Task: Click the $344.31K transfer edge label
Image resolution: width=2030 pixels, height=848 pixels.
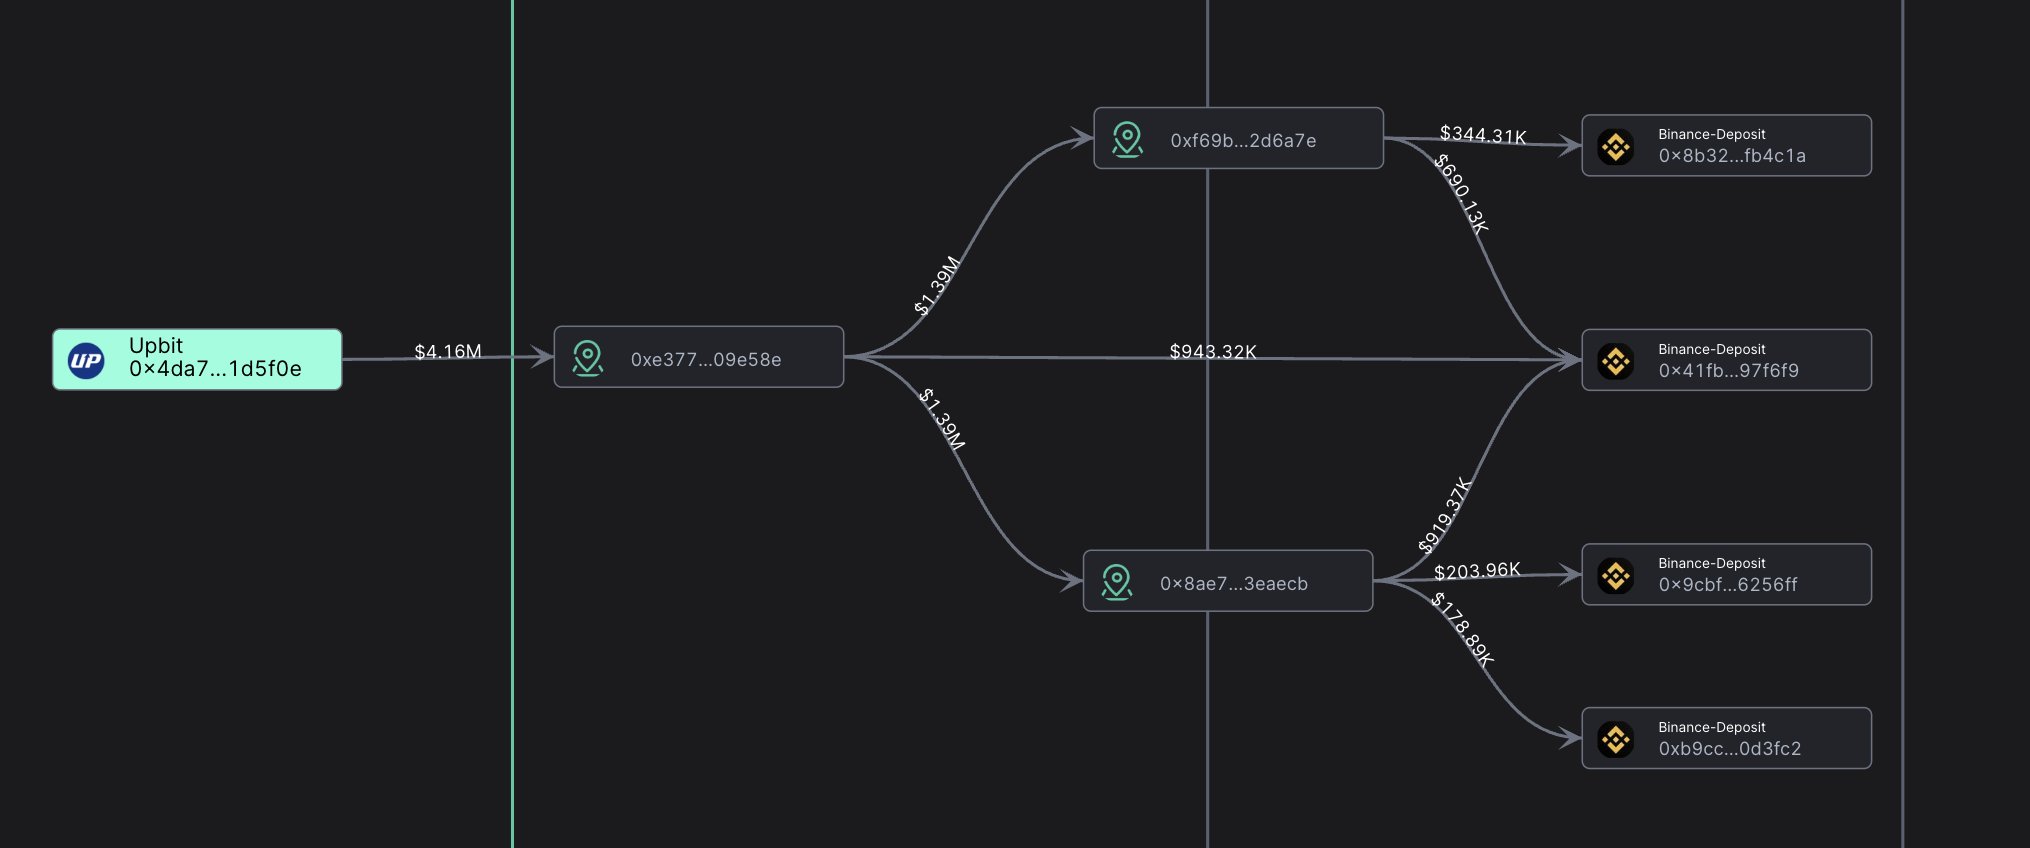Action: coord(1482,135)
